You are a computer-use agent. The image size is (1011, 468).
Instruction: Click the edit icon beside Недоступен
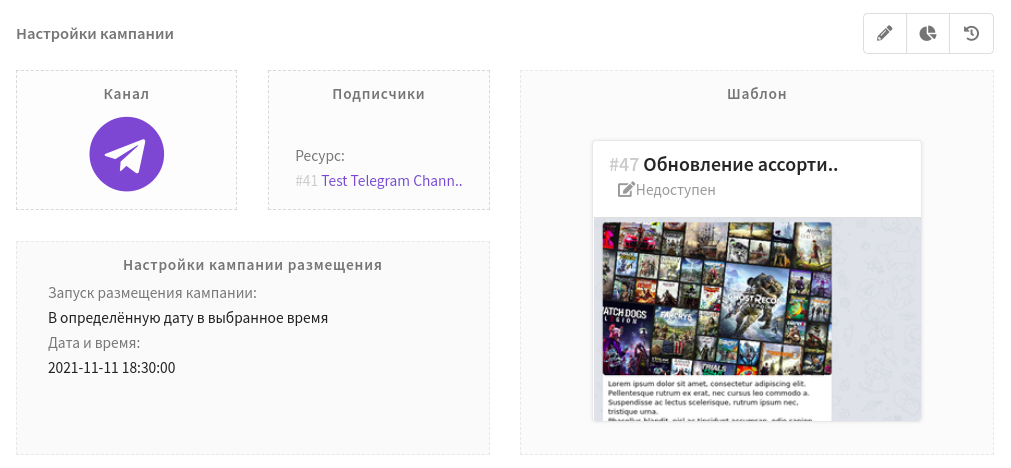[626, 190]
